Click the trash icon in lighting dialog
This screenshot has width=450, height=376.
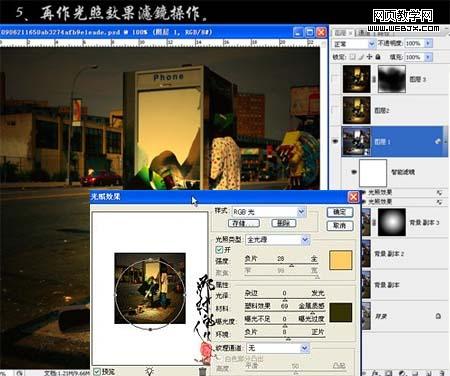coord(202,371)
